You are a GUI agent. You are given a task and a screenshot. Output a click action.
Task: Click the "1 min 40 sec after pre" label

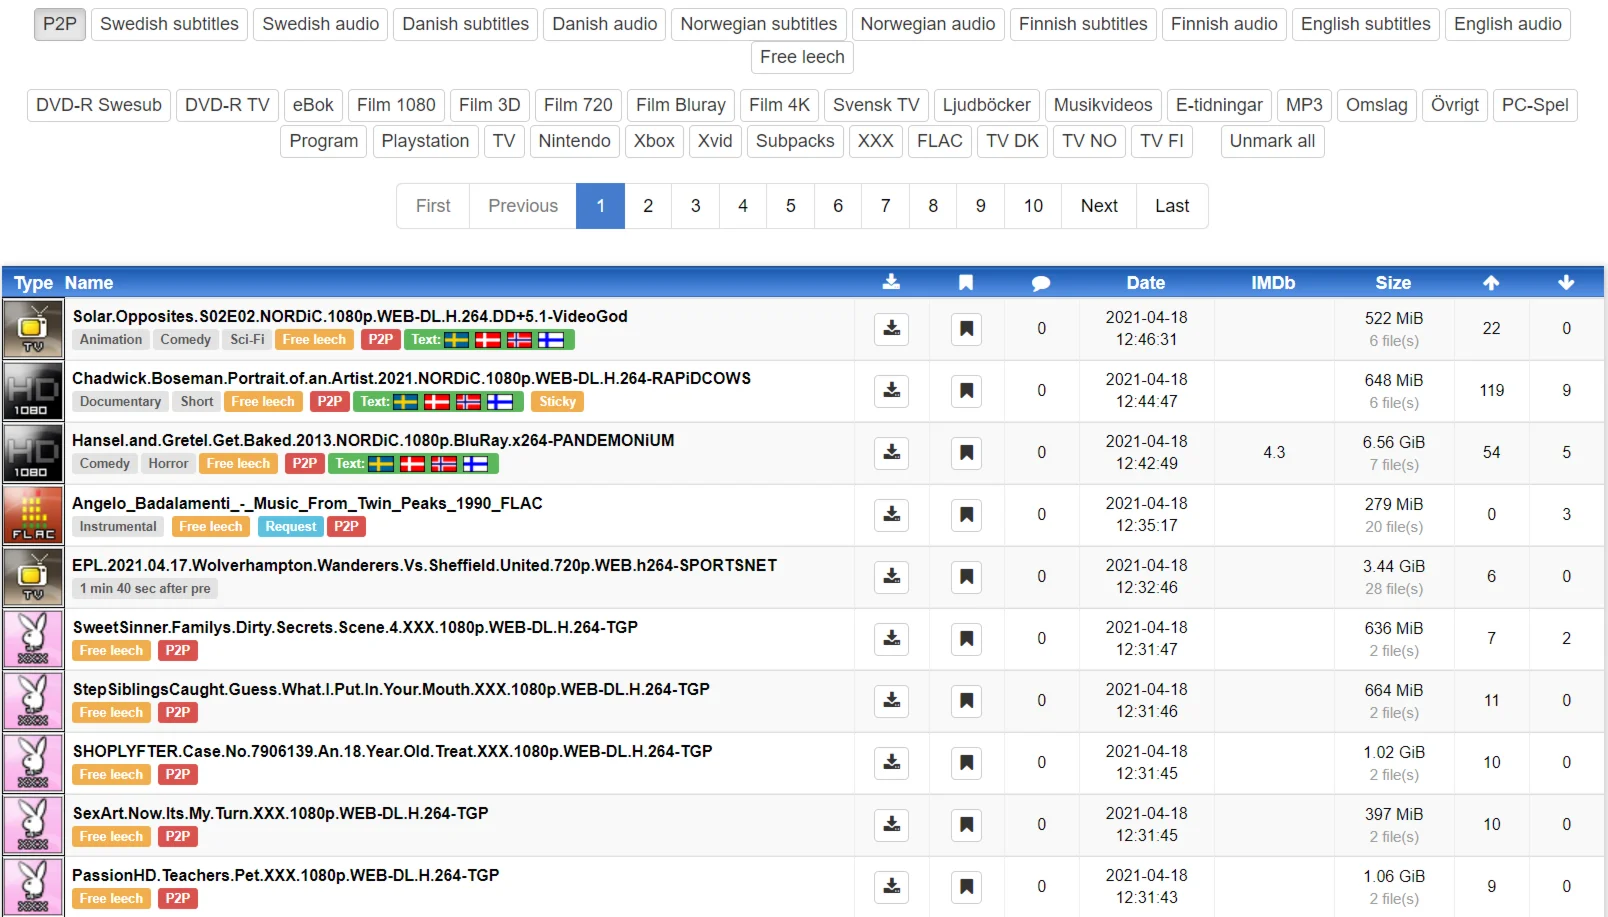(x=145, y=589)
